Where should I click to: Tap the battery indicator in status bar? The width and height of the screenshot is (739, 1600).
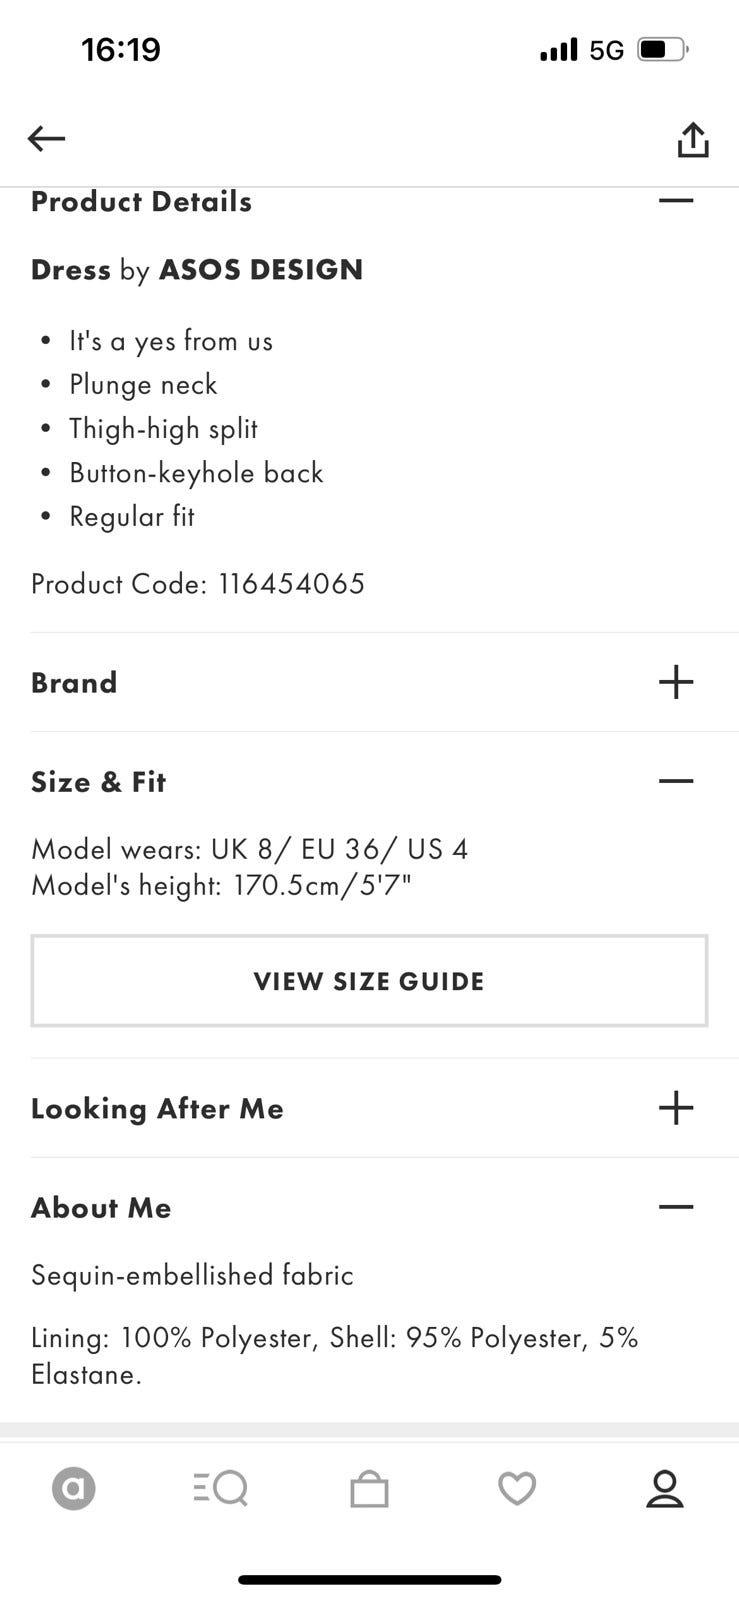point(661,49)
